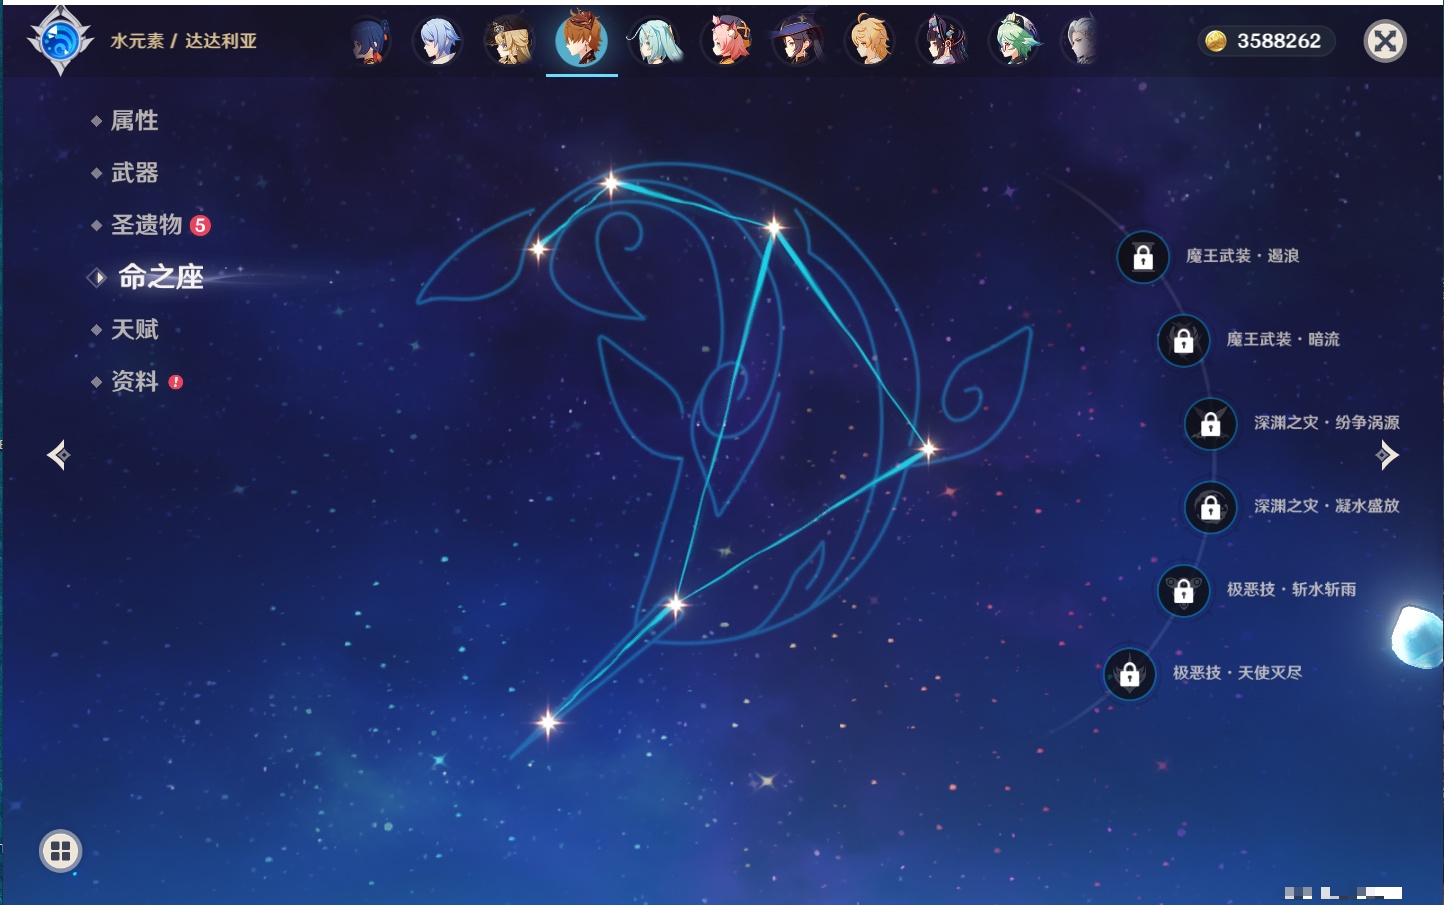Open the 极恶技·天使灭尽 constellation label
Screen dimensions: 1444x905
click(1238, 672)
